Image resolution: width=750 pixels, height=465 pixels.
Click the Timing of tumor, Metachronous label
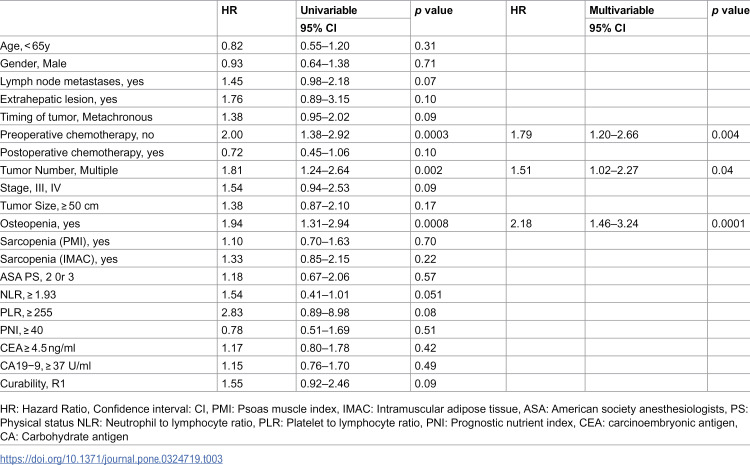[x=76, y=117]
